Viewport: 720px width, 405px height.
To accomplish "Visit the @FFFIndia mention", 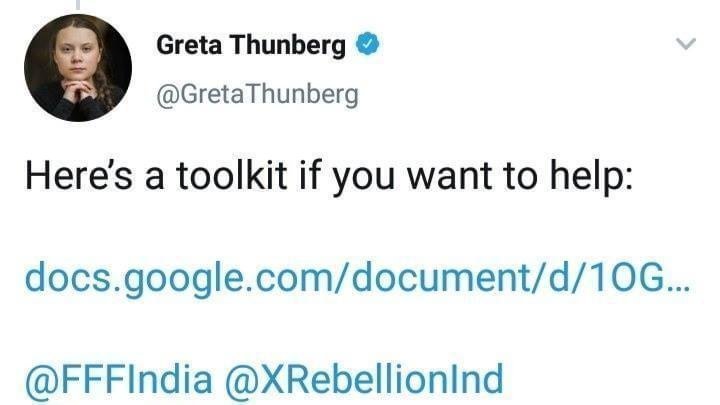I will pyautogui.click(x=118, y=379).
